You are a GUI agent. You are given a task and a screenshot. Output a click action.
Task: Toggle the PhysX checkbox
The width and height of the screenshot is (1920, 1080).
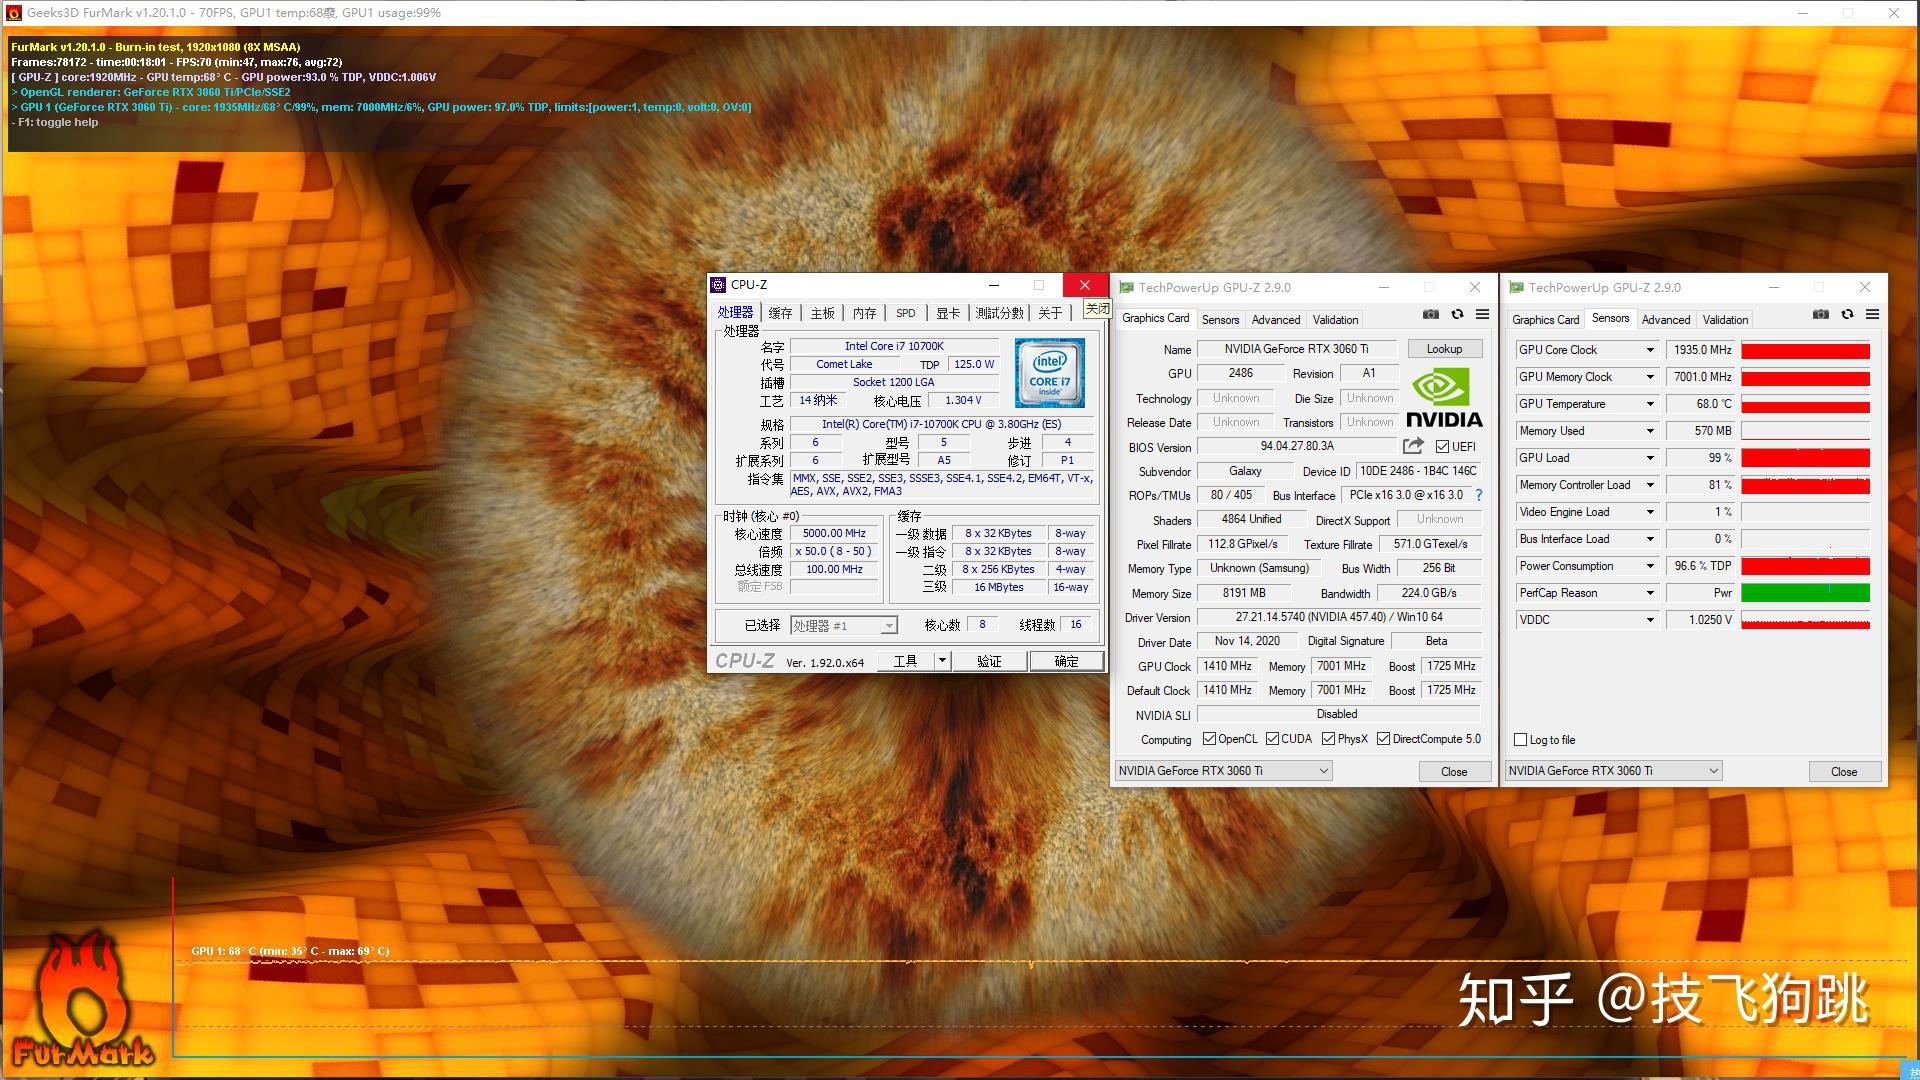pyautogui.click(x=1328, y=739)
